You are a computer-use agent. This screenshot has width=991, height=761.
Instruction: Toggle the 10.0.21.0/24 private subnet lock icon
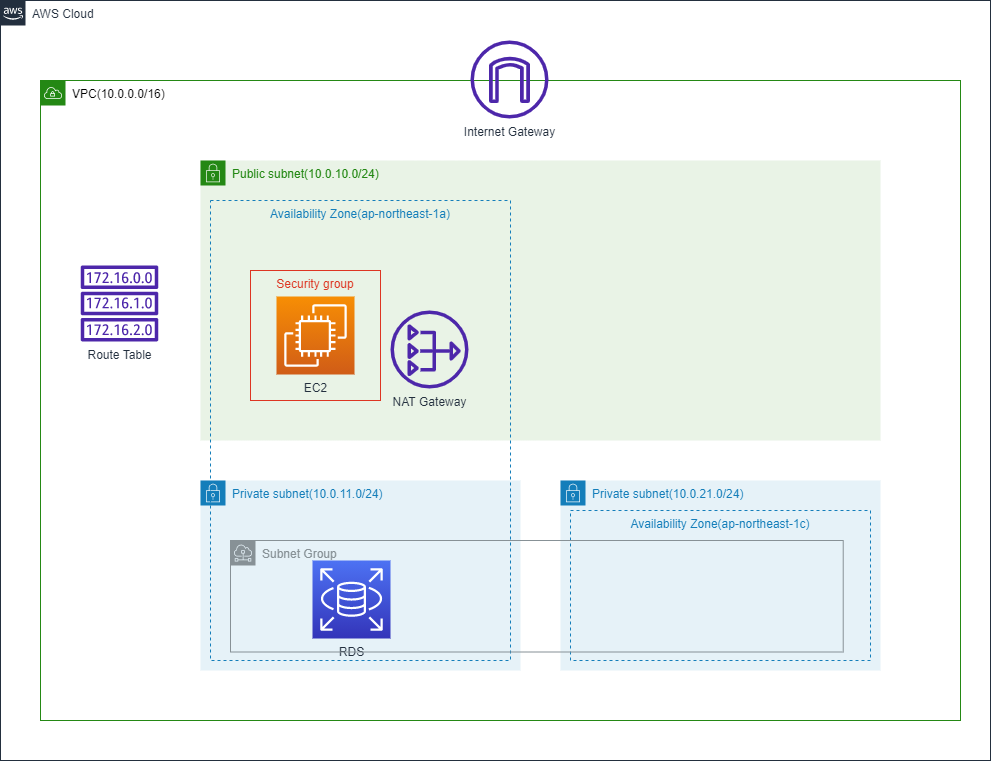572,493
